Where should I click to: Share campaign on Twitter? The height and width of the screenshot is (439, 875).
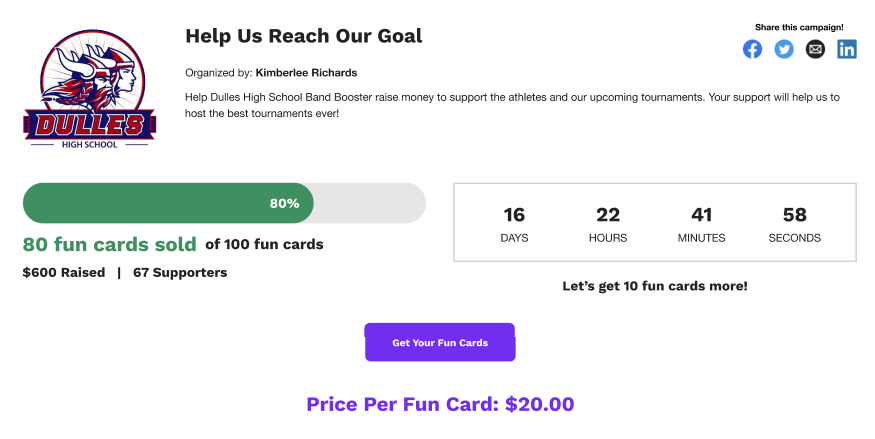pos(784,49)
